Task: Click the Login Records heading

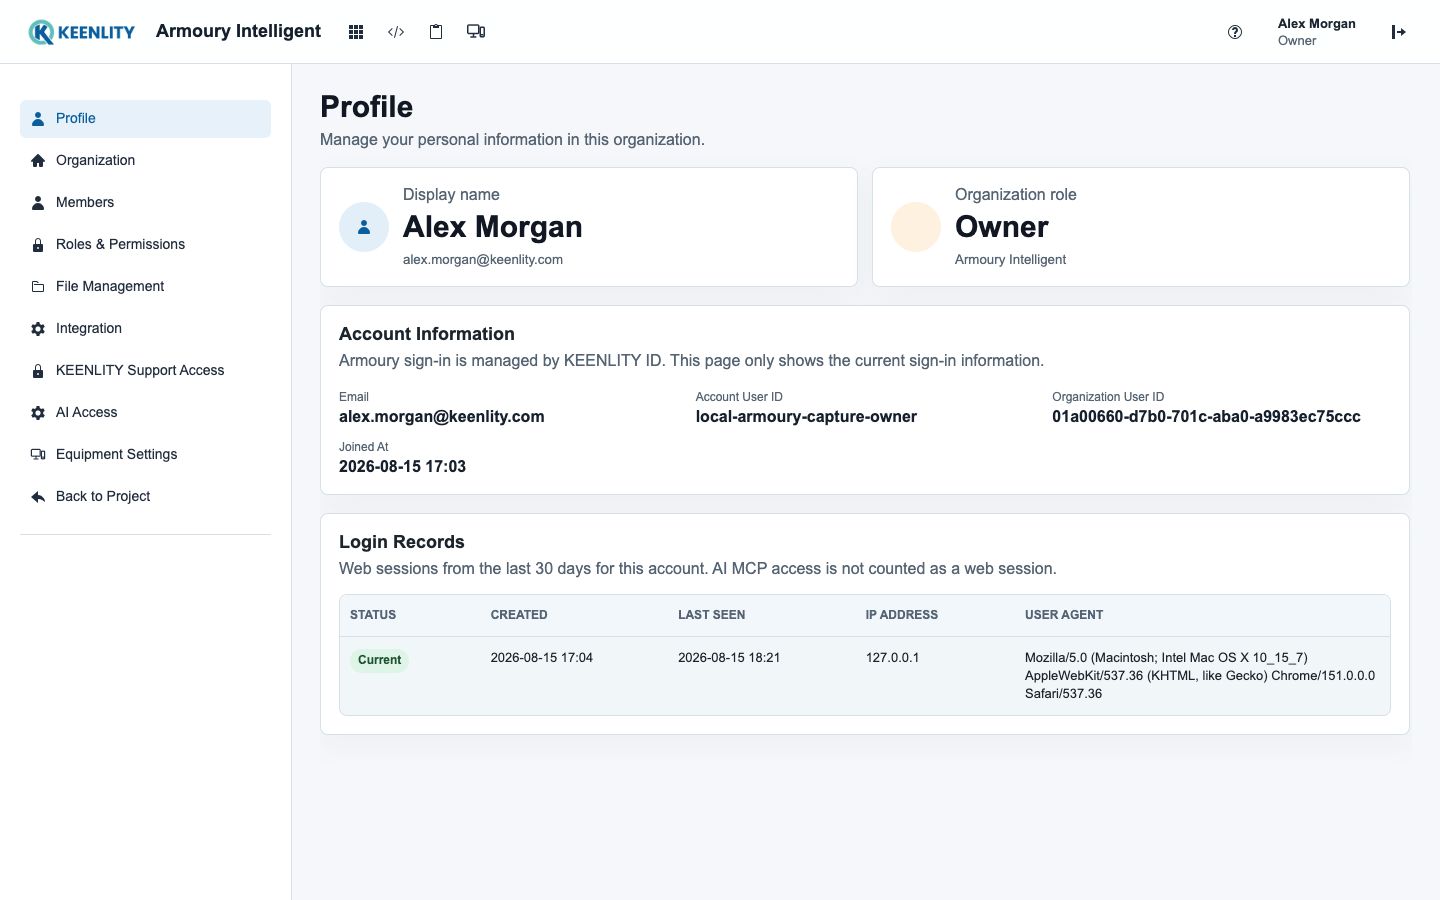Action: (401, 542)
